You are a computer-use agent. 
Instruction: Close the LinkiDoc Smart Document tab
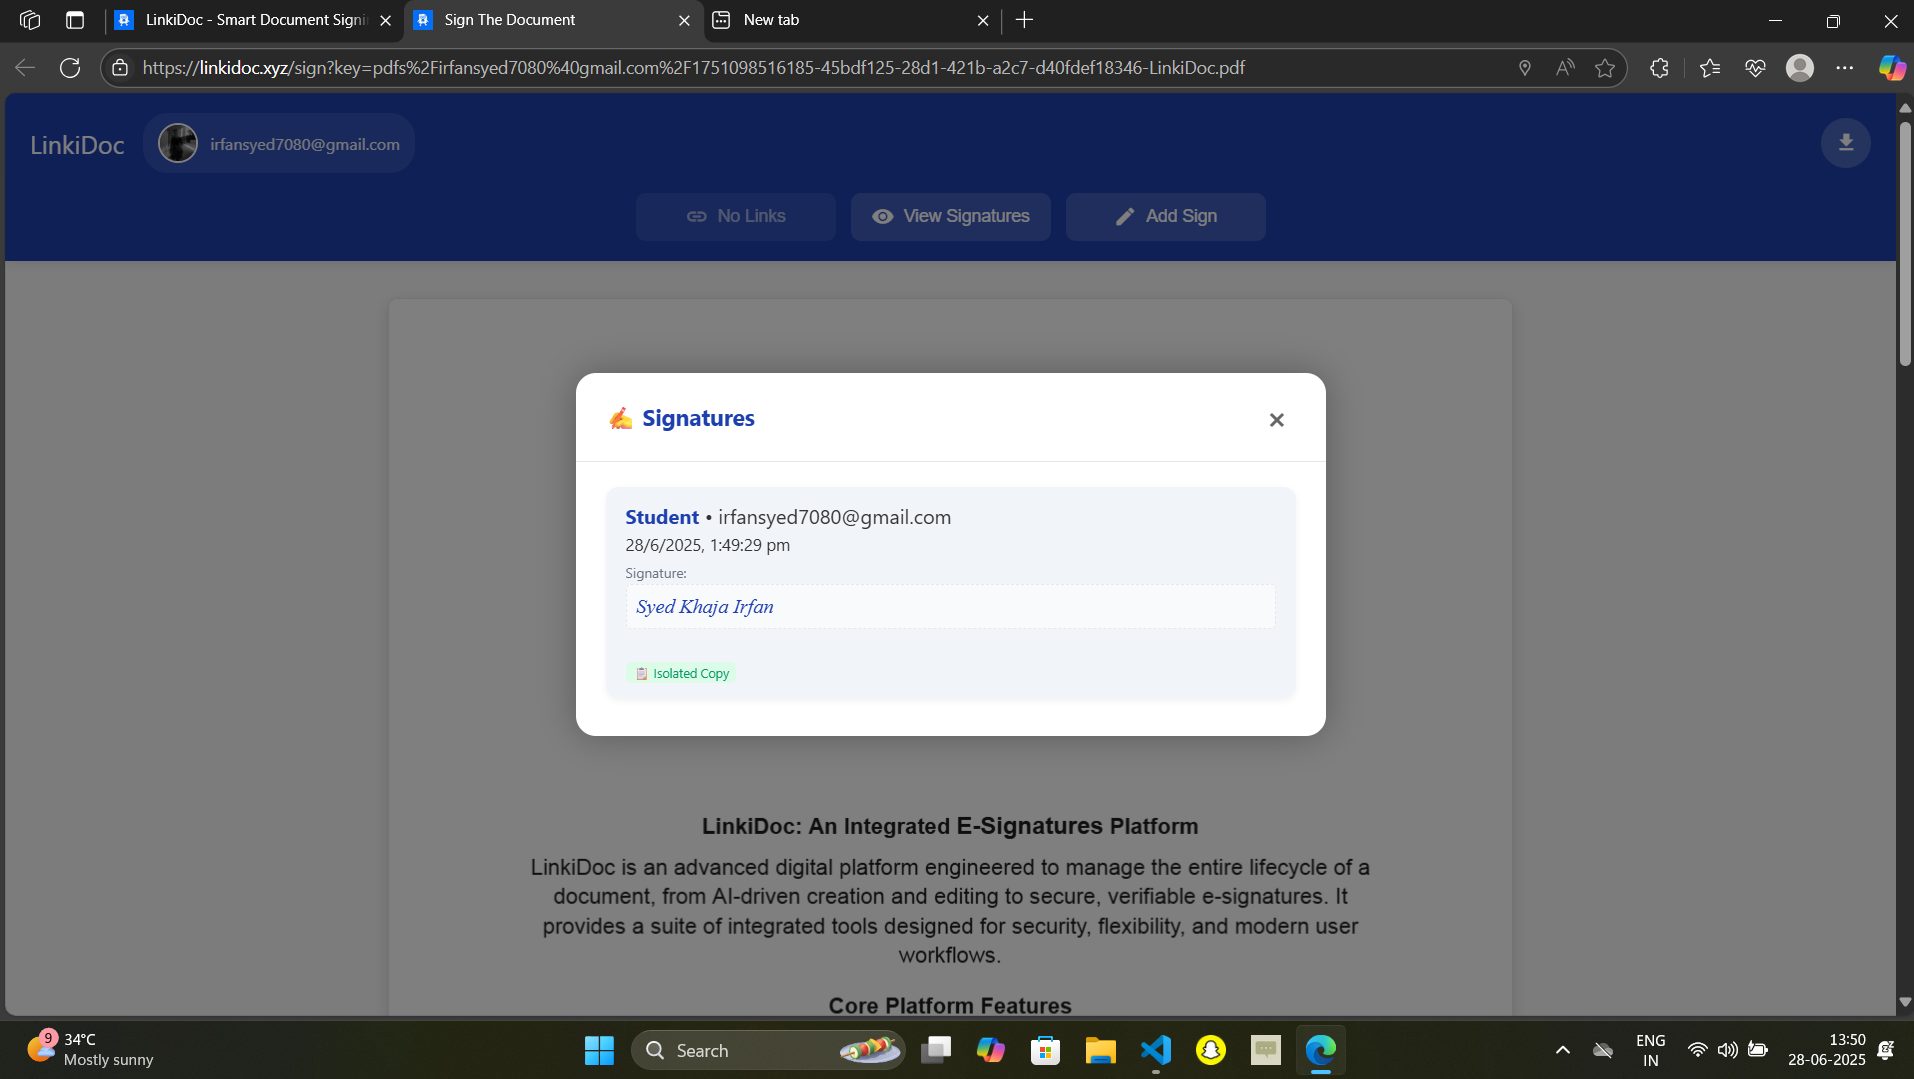pos(386,20)
